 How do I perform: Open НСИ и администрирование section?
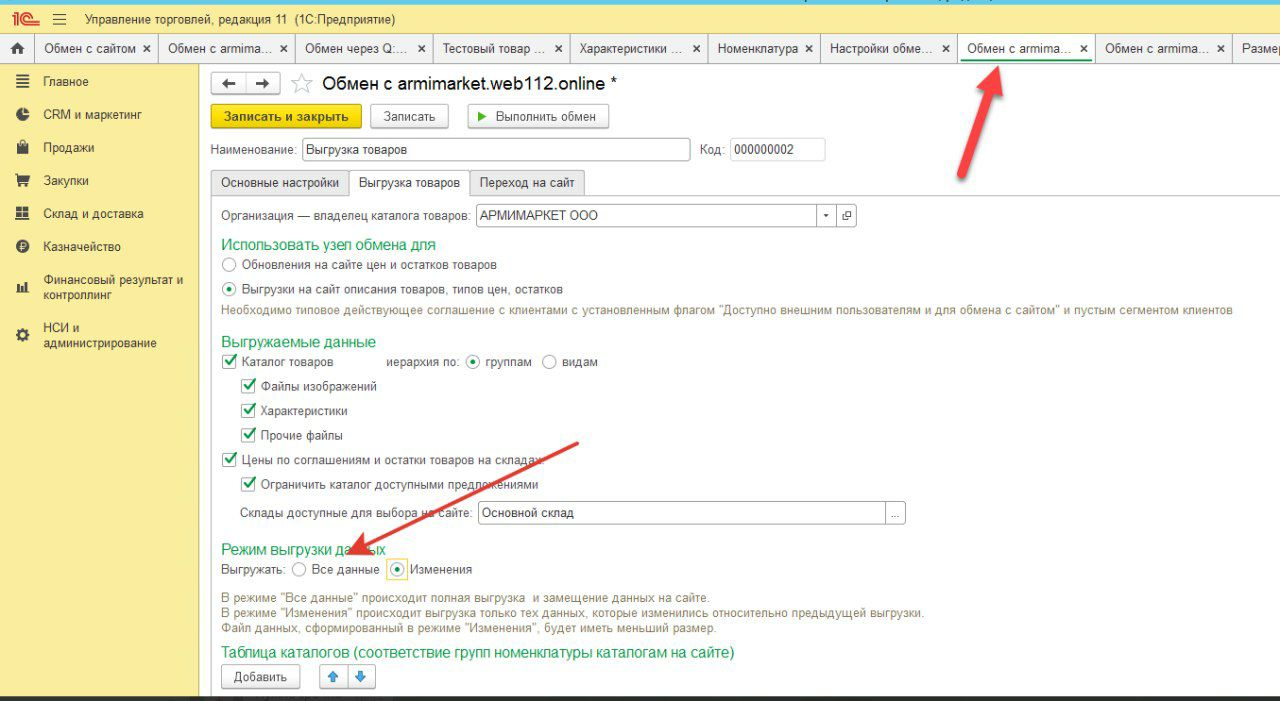point(99,335)
